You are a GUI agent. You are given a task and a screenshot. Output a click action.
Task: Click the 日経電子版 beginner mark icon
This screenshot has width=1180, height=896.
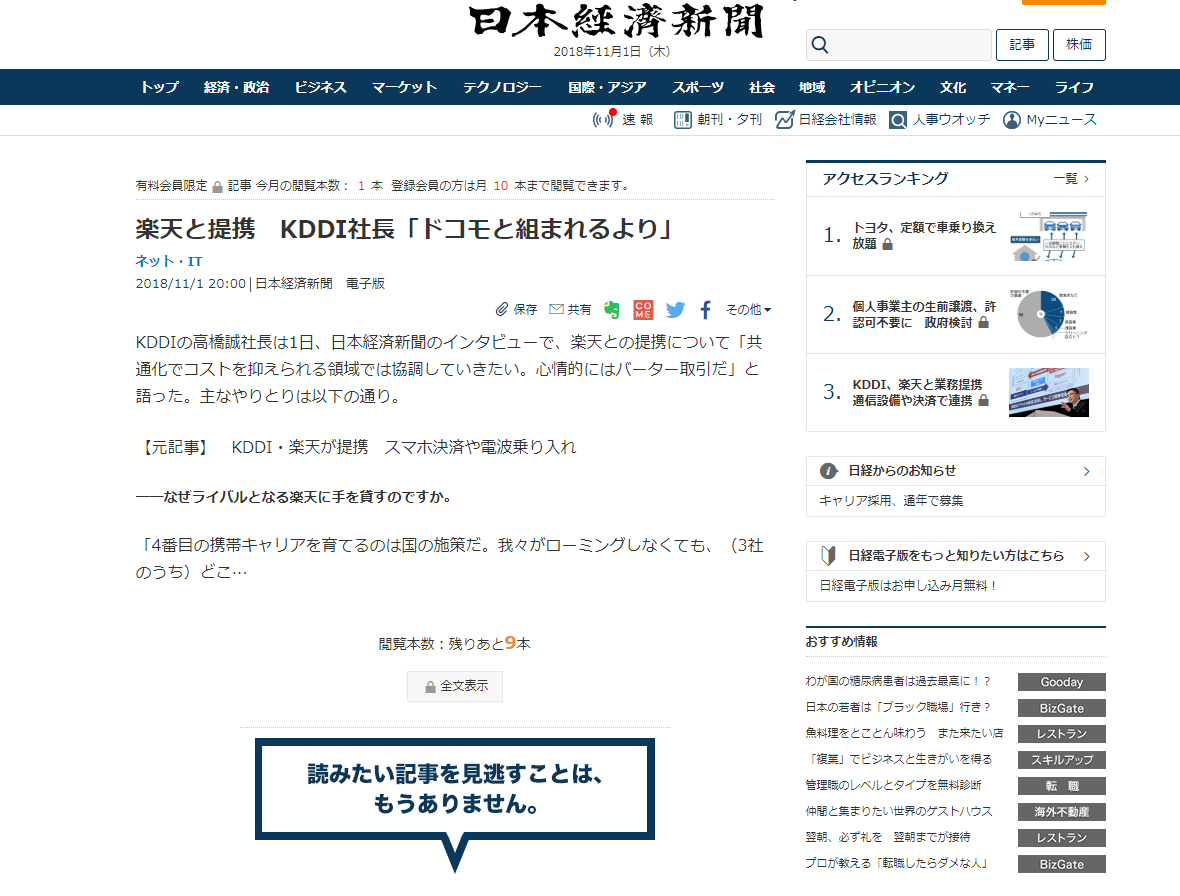coord(829,556)
